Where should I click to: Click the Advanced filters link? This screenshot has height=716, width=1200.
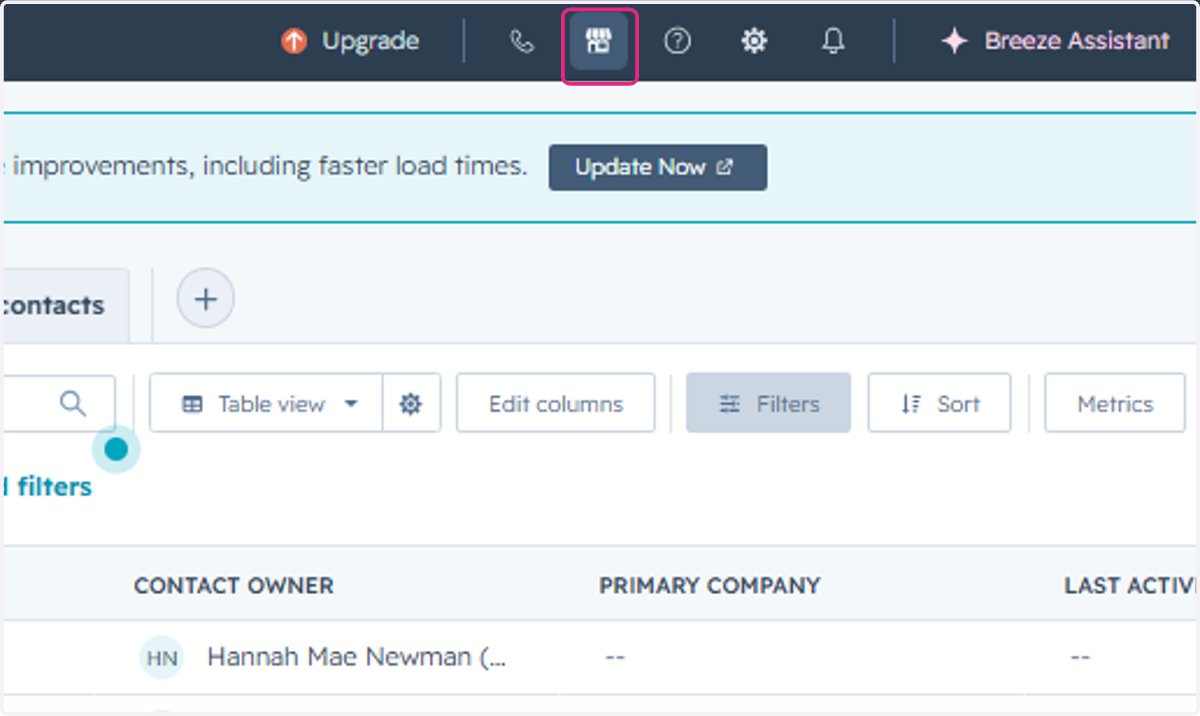[x=46, y=487]
